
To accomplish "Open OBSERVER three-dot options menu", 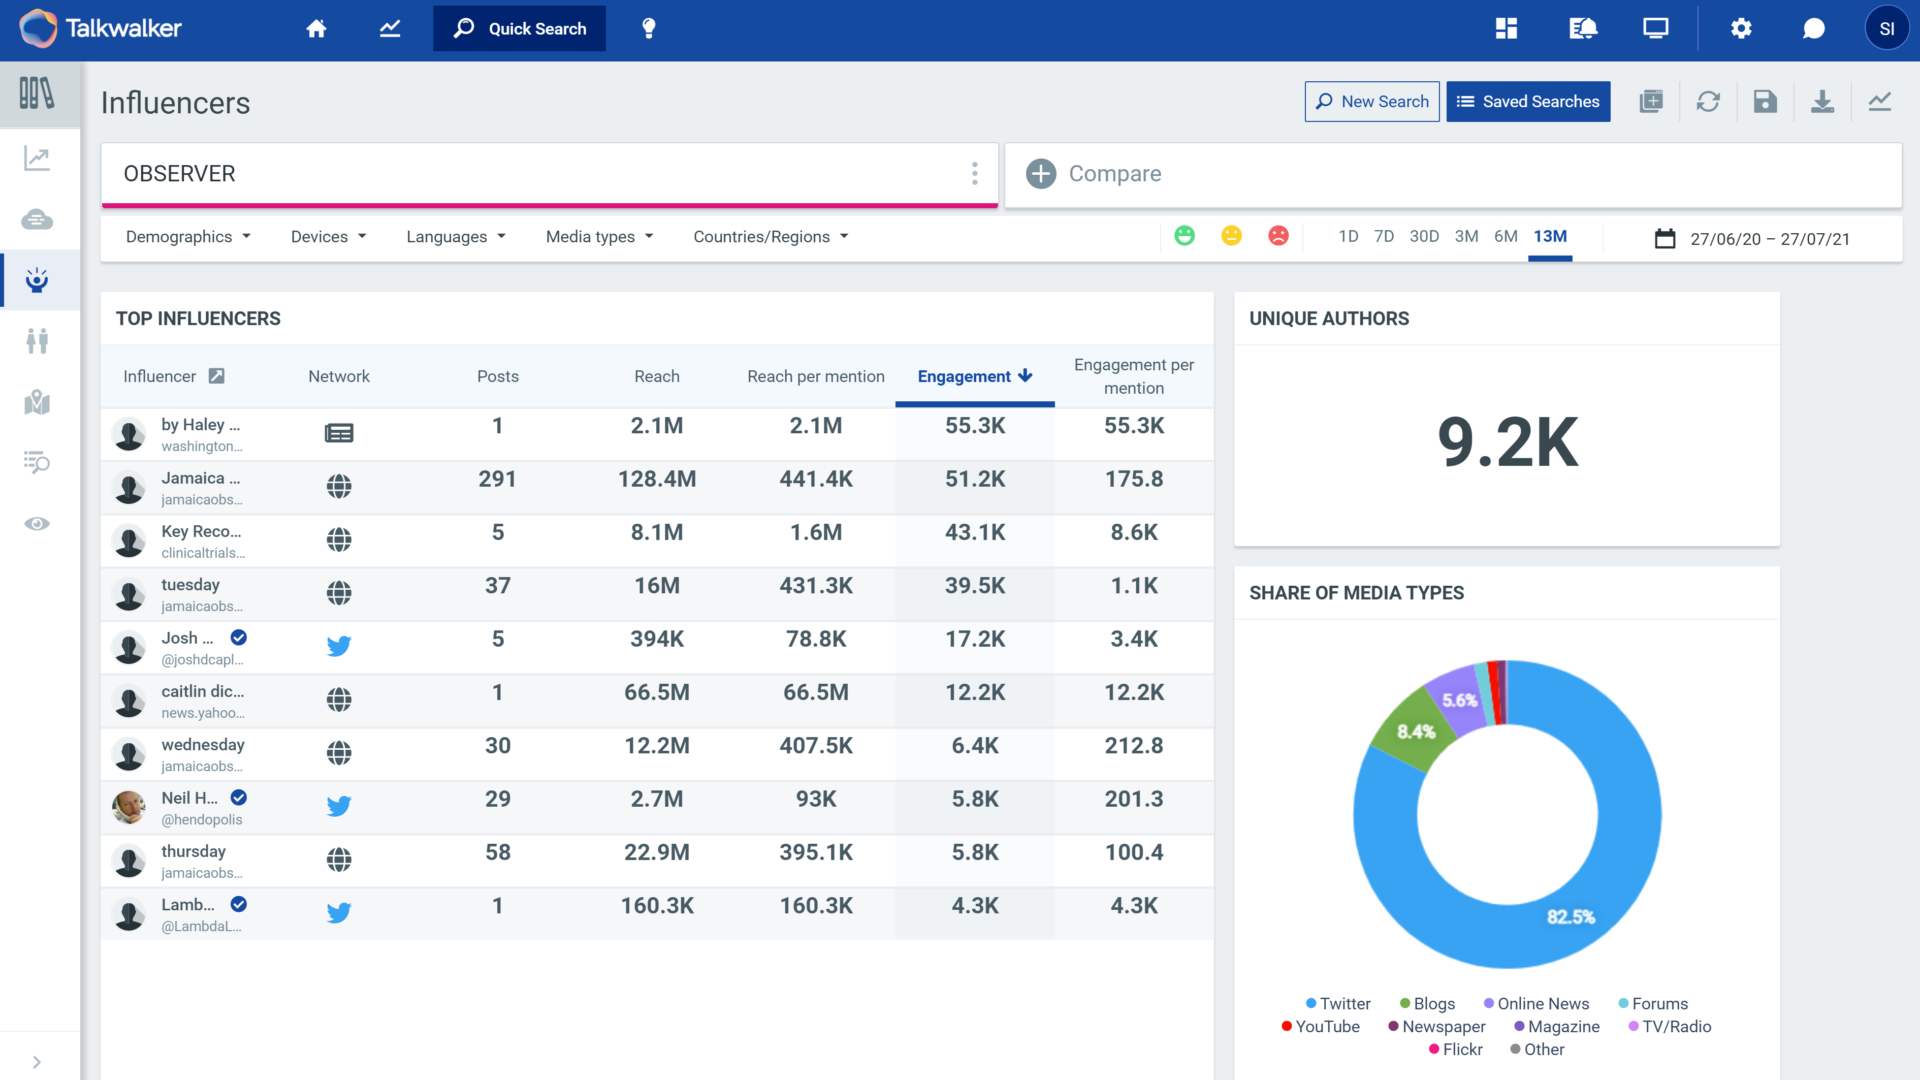I will click(974, 173).
